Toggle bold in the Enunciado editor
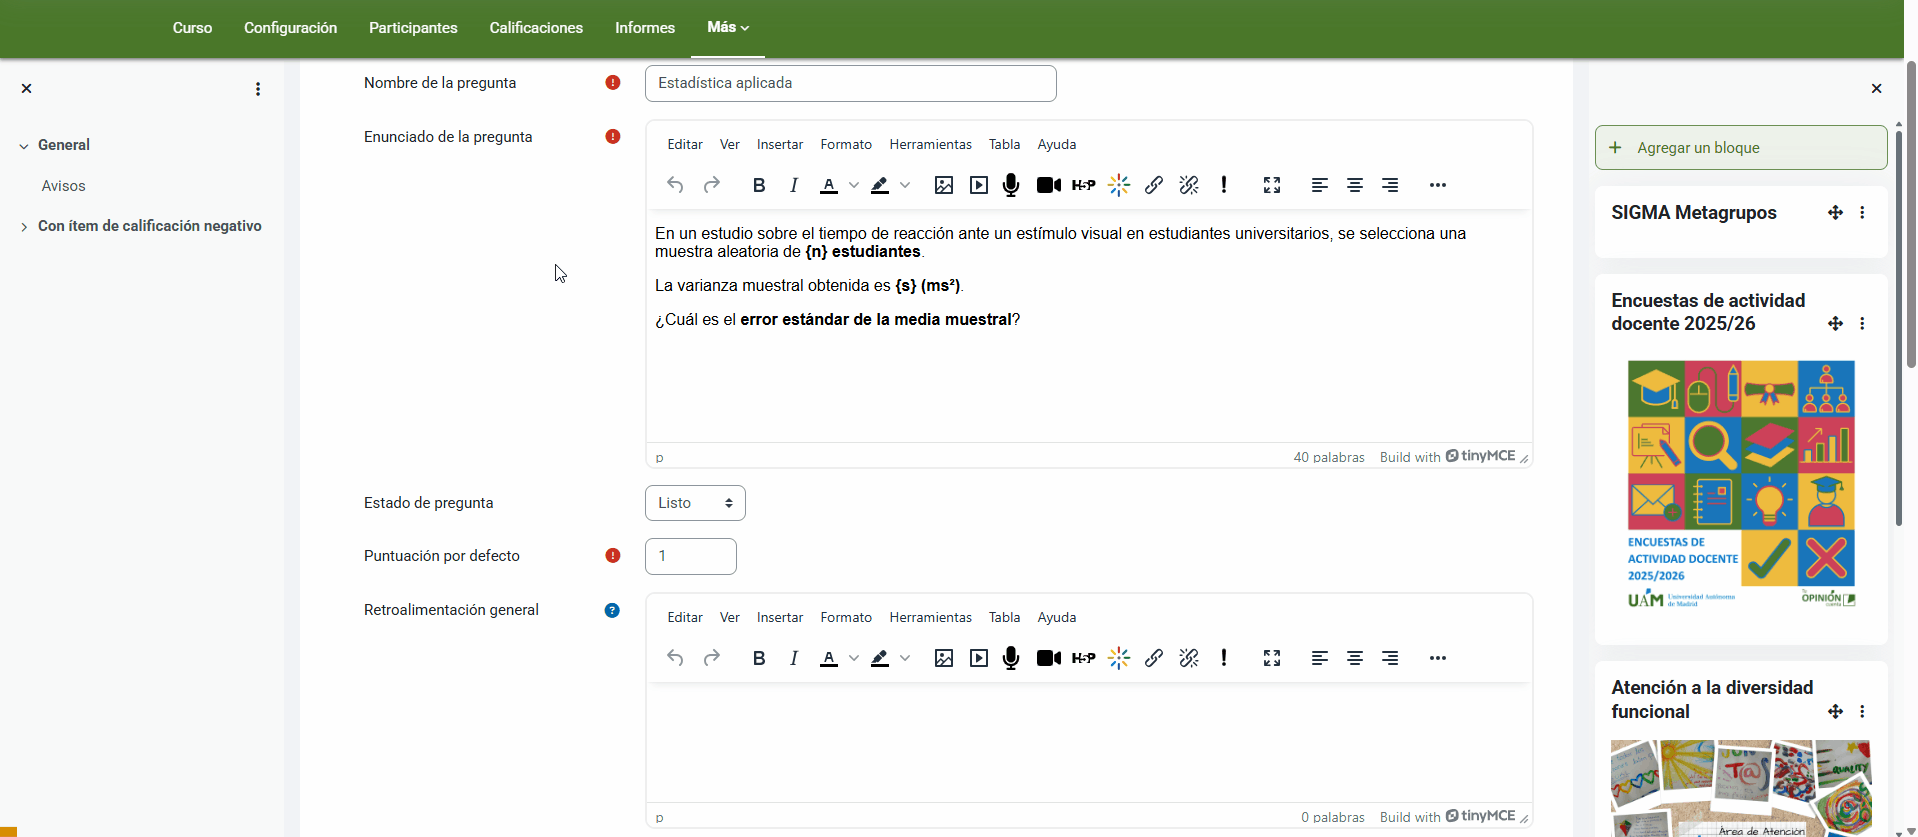Screen dimensions: 1918x837 [759, 185]
